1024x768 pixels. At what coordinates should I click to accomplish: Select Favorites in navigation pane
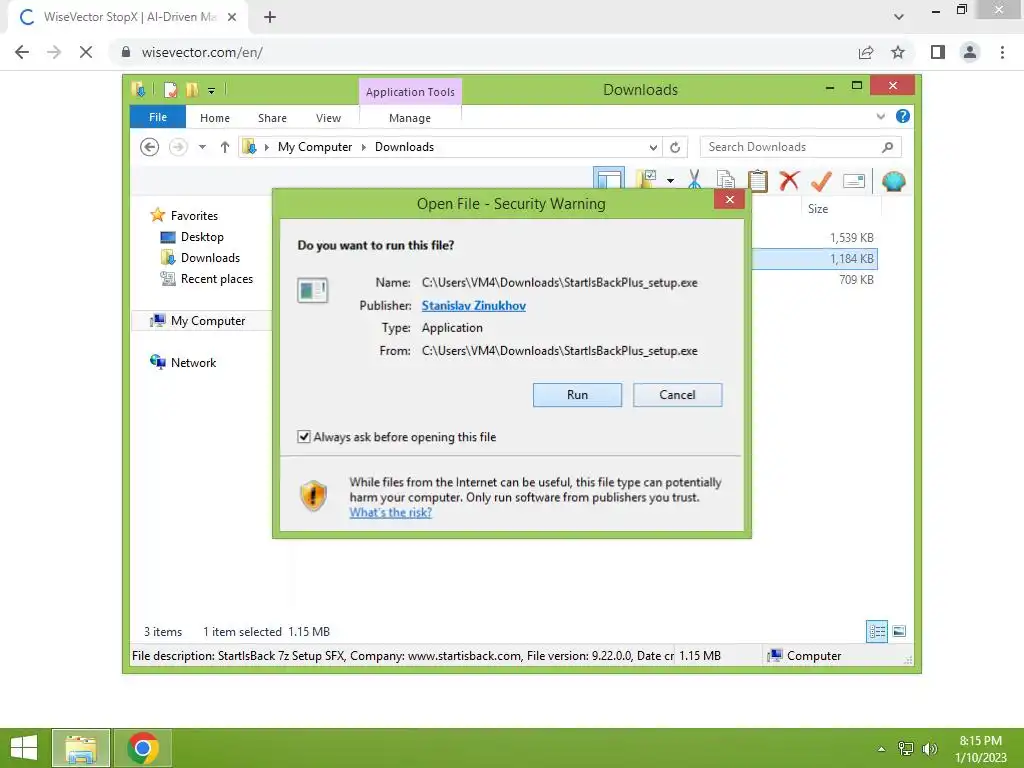tap(194, 216)
